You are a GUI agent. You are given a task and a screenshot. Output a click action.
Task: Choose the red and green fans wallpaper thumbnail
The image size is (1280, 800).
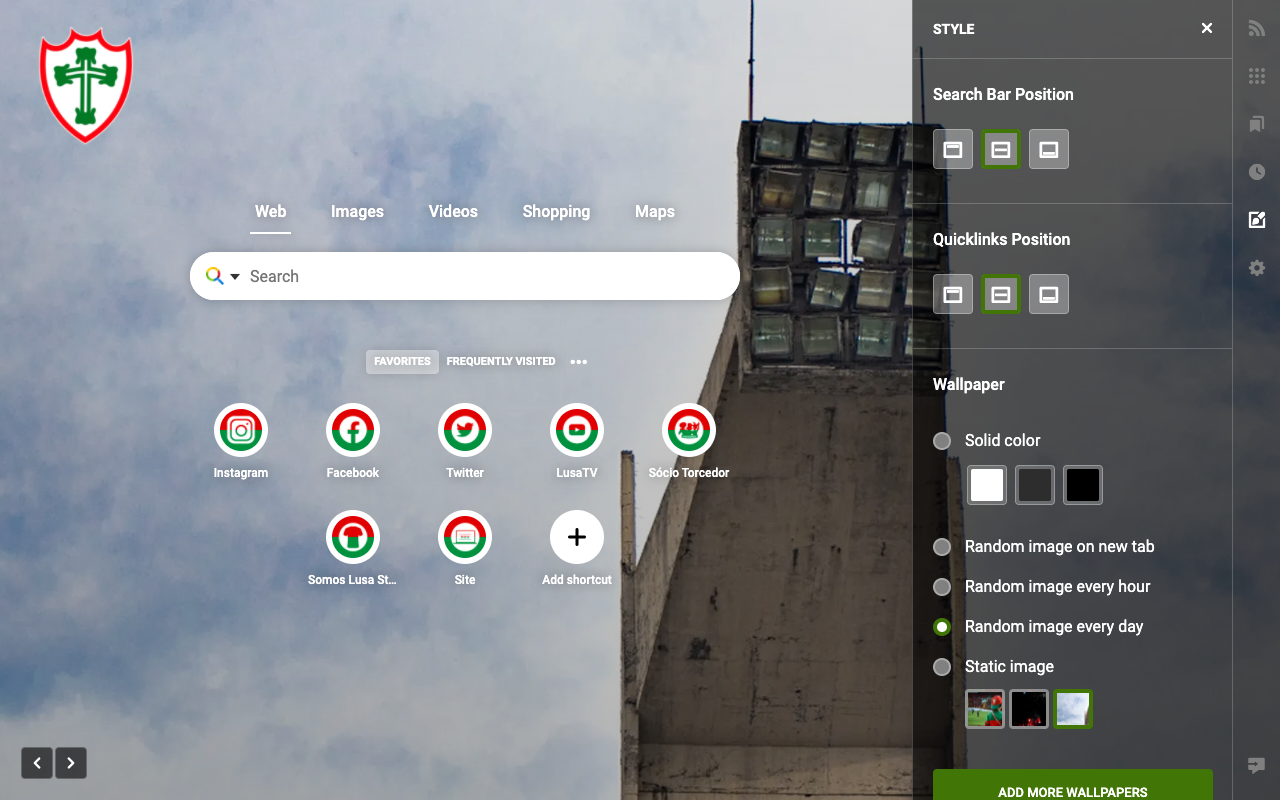click(x=985, y=709)
